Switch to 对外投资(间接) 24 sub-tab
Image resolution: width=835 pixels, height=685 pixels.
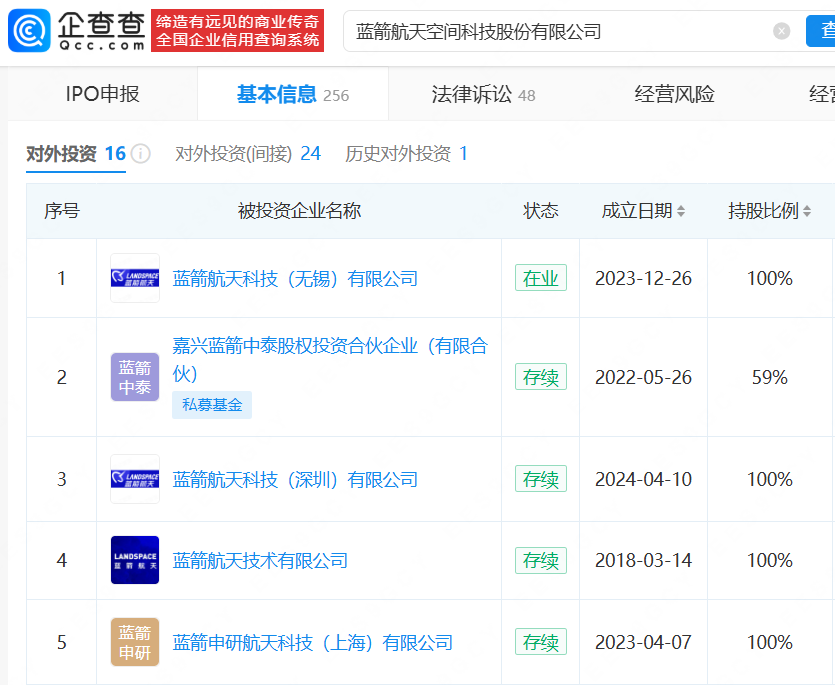248,154
